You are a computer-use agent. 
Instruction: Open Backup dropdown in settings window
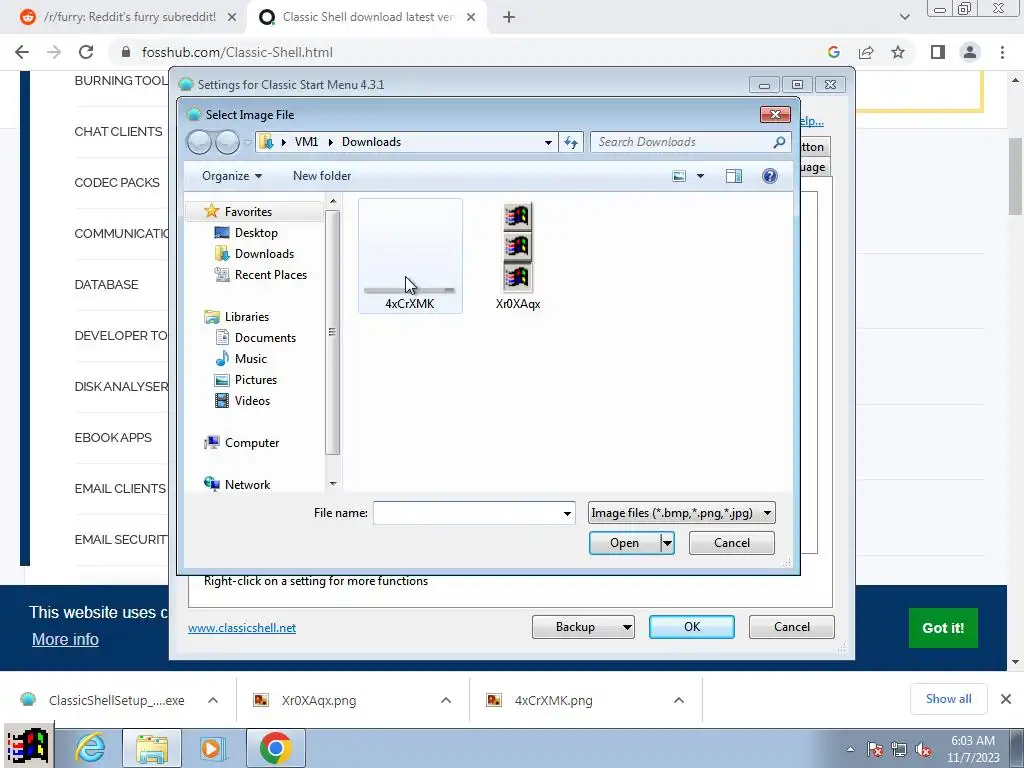click(583, 627)
